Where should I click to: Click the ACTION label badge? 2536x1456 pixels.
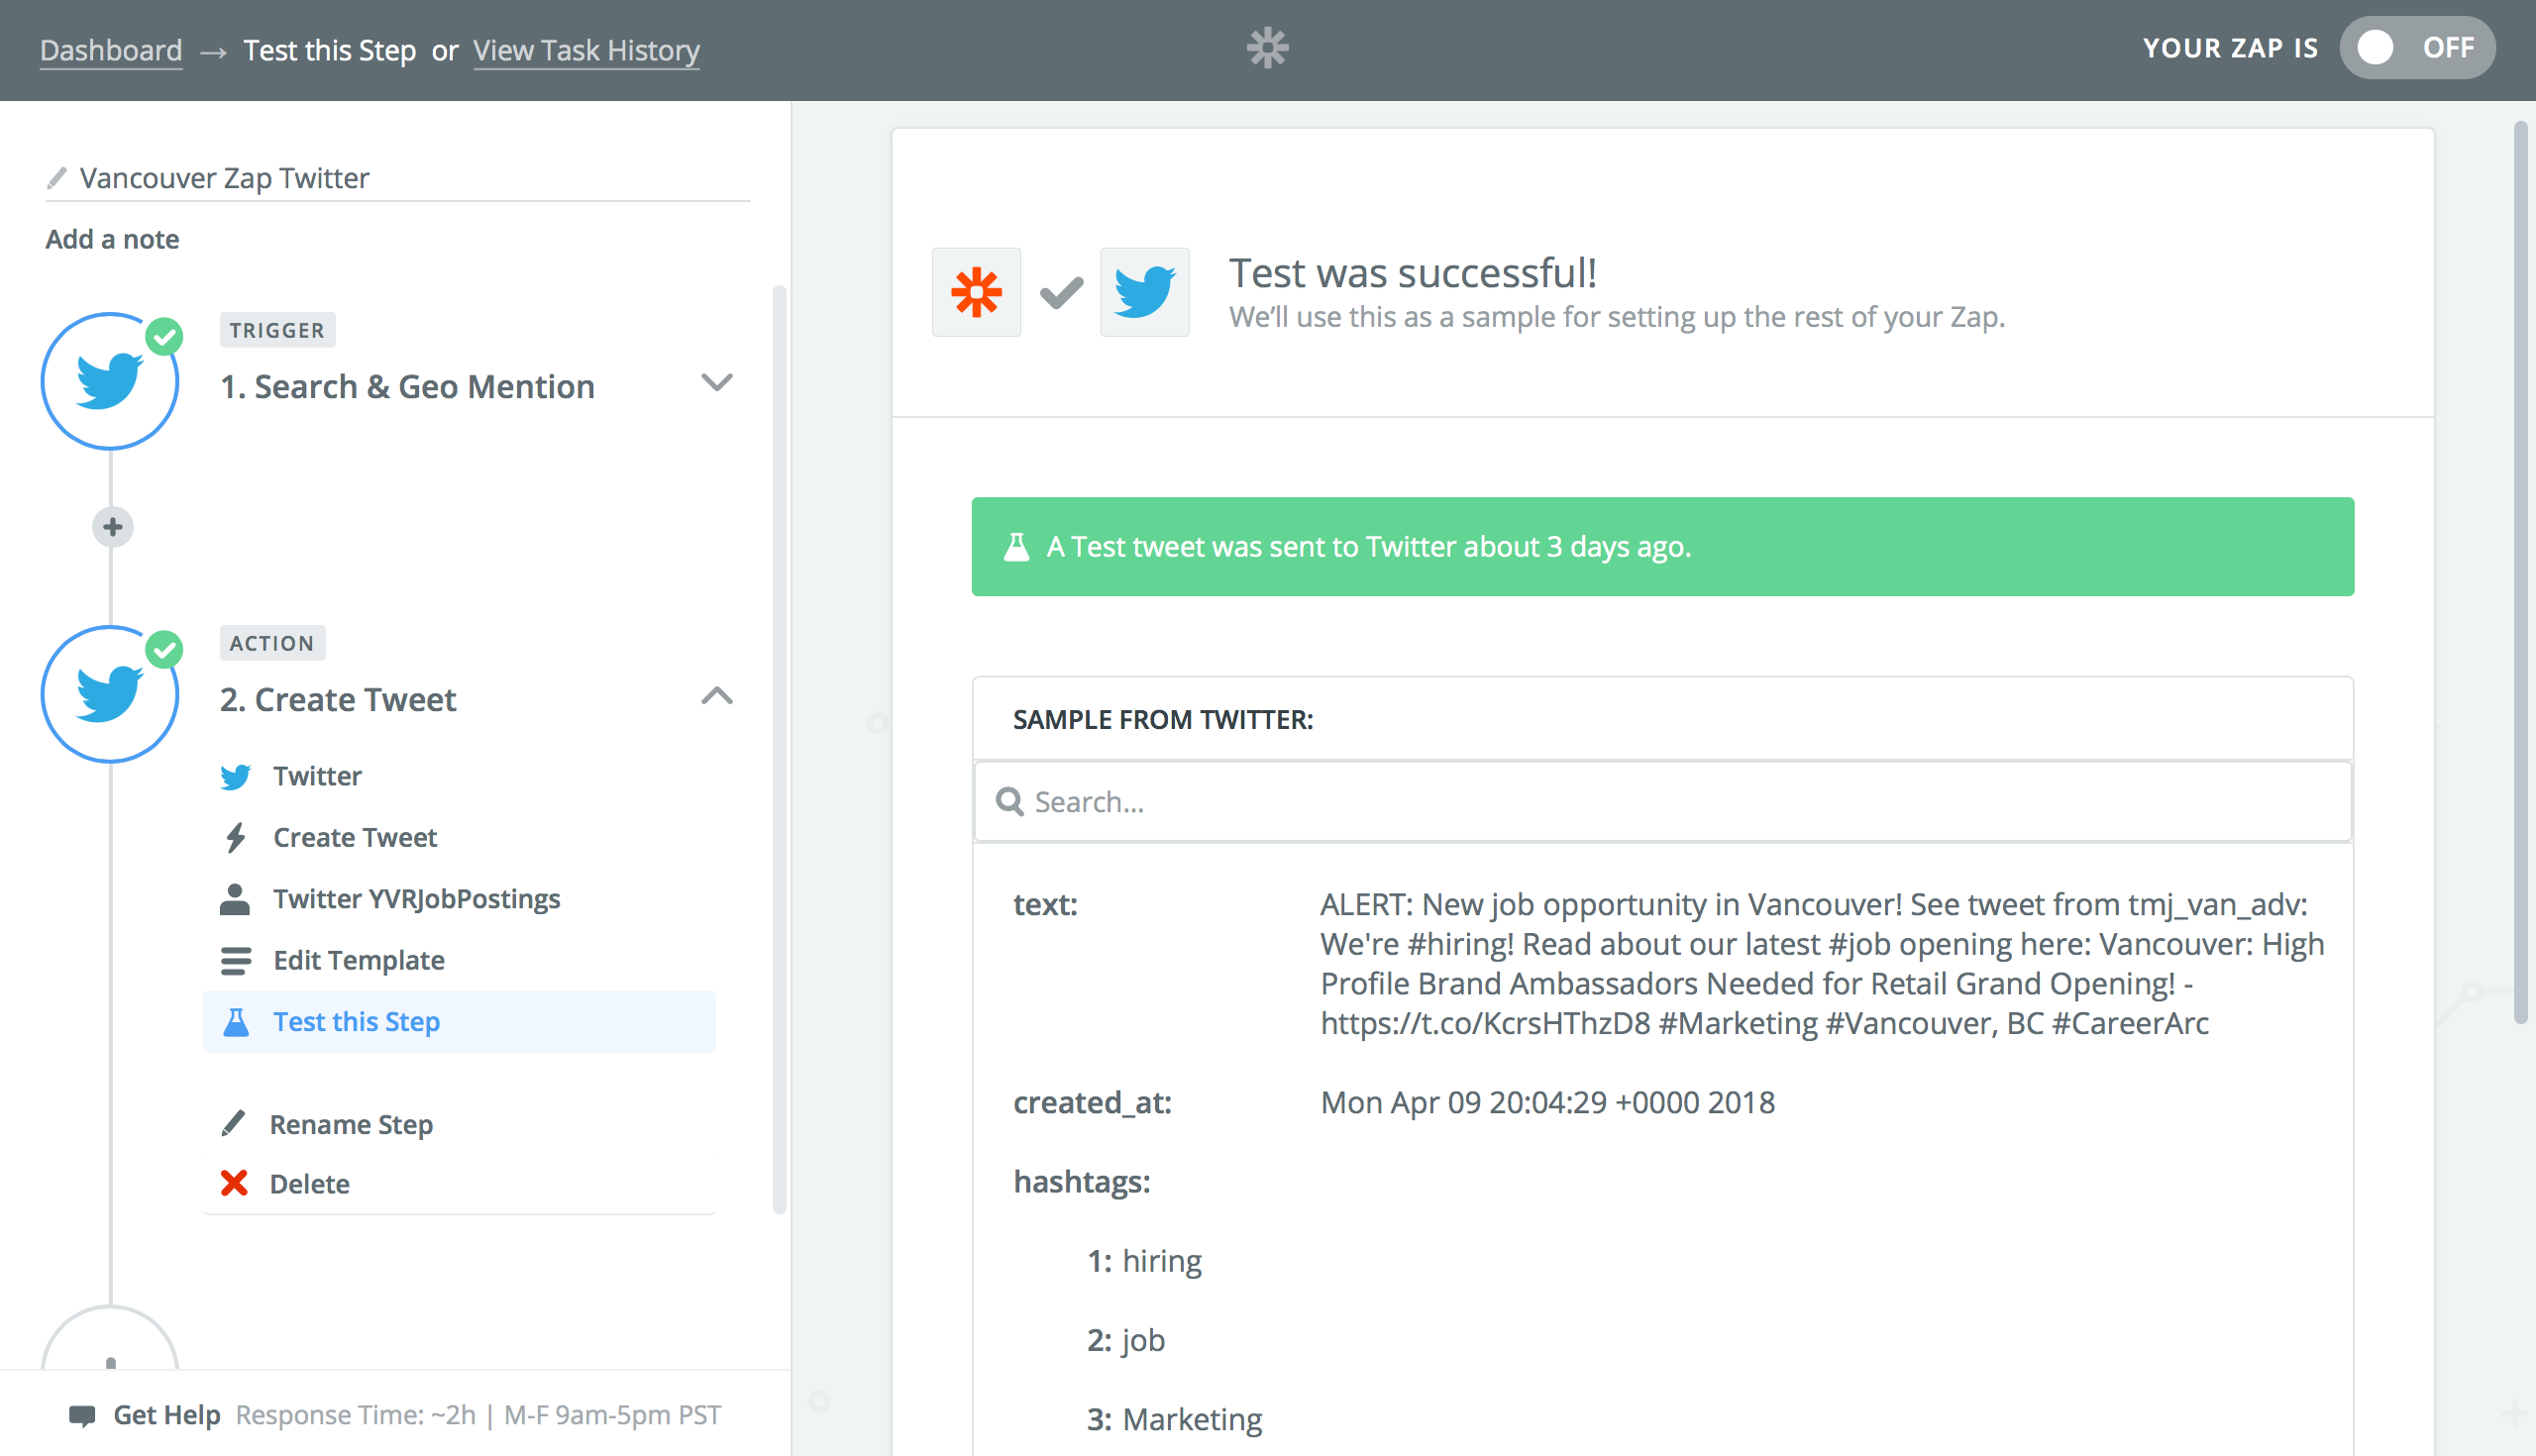tap(272, 643)
